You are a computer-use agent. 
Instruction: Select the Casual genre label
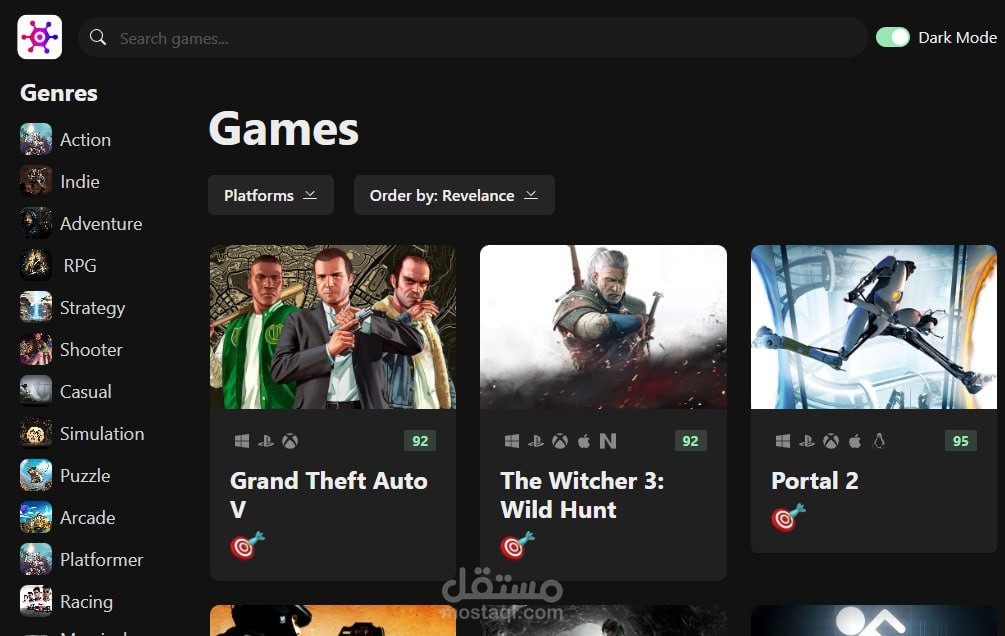(x=86, y=392)
